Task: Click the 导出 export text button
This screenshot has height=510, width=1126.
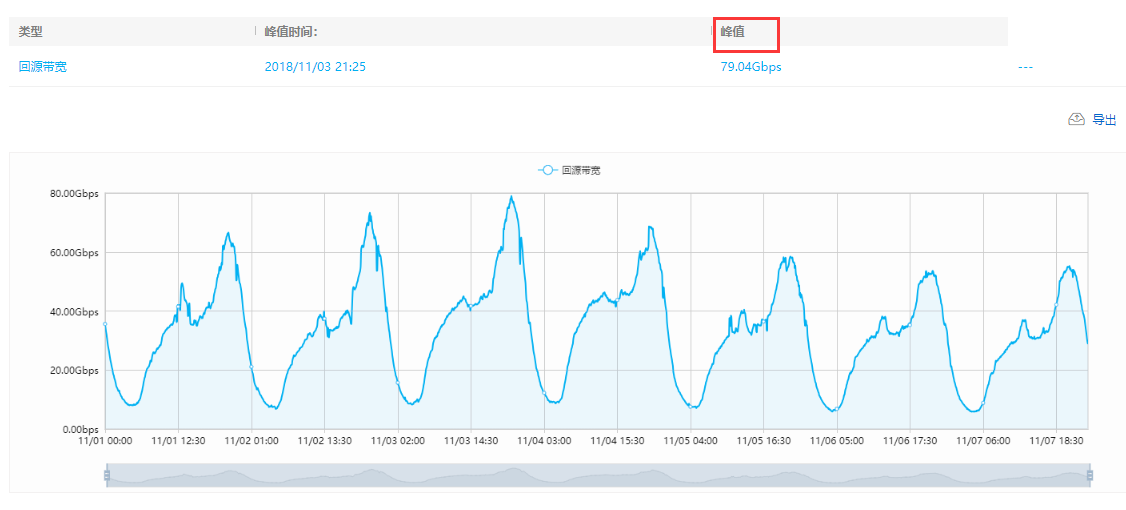Action: coord(1104,120)
